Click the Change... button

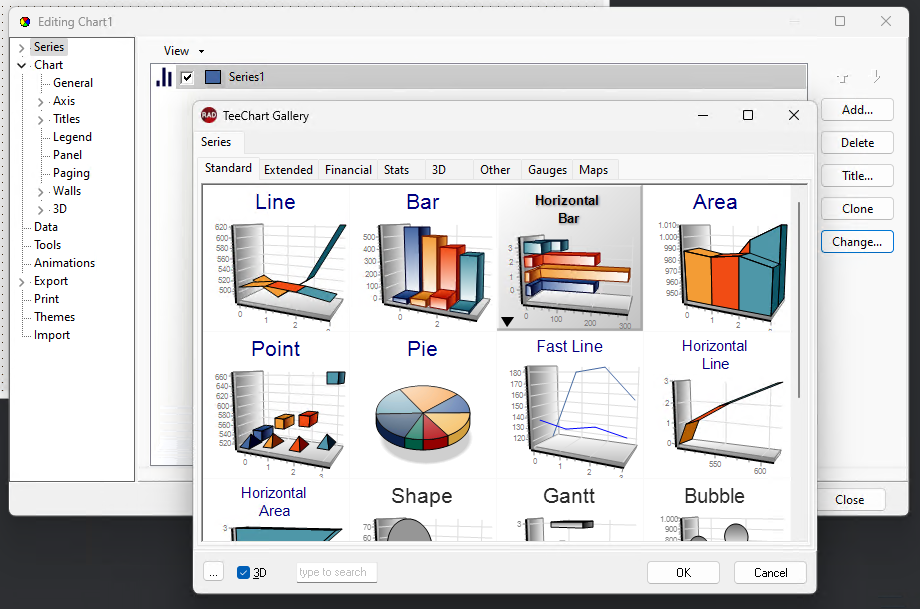[857, 242]
